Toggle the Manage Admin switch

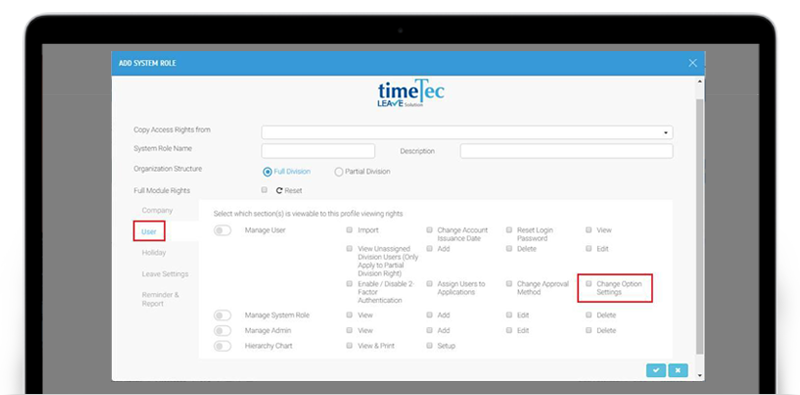(x=222, y=331)
